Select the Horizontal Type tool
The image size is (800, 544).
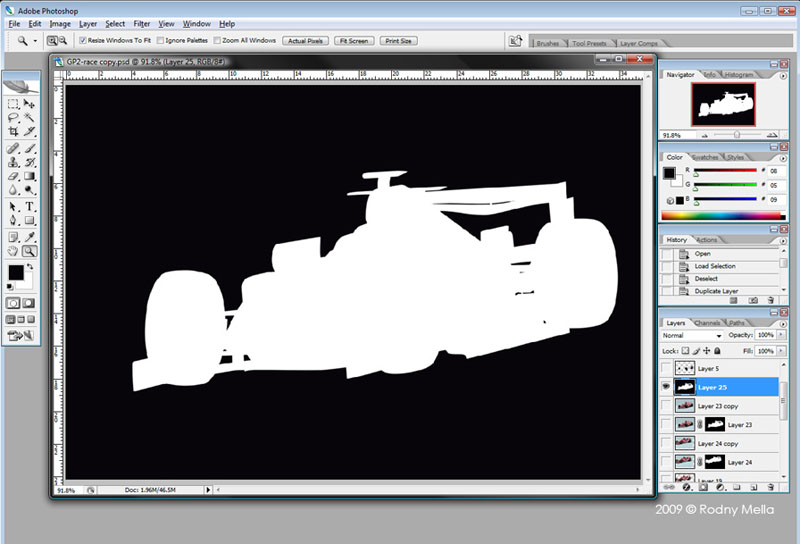[30, 206]
